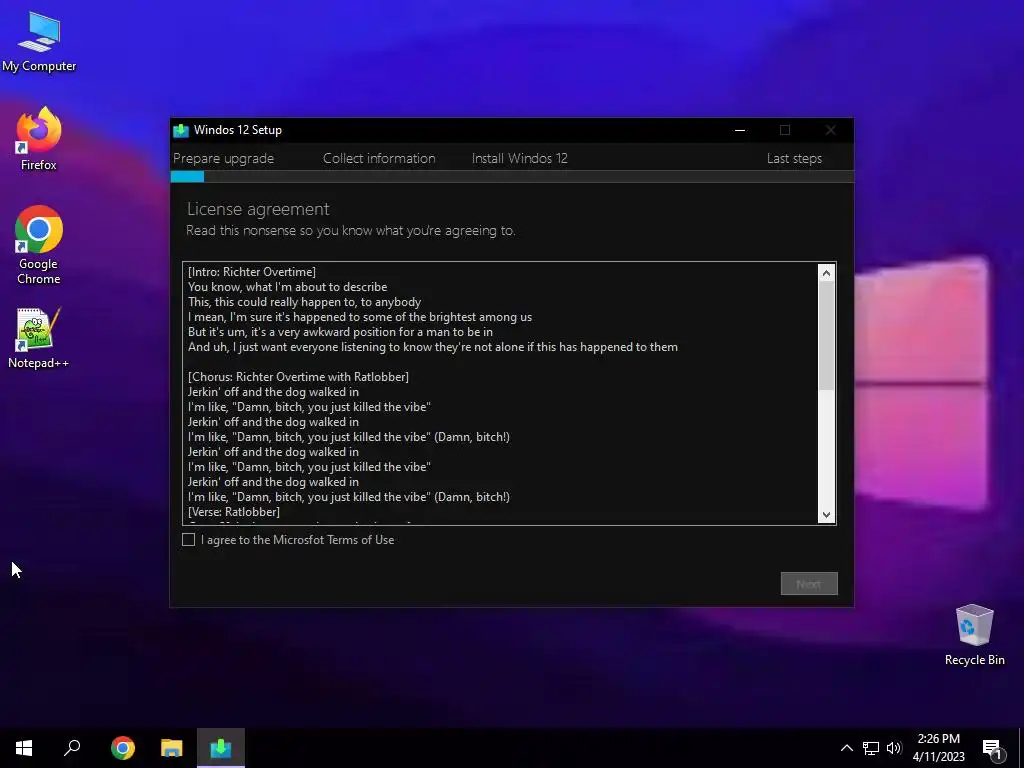Image resolution: width=1024 pixels, height=768 pixels.
Task: Click the Next button in setup
Action: [808, 584]
